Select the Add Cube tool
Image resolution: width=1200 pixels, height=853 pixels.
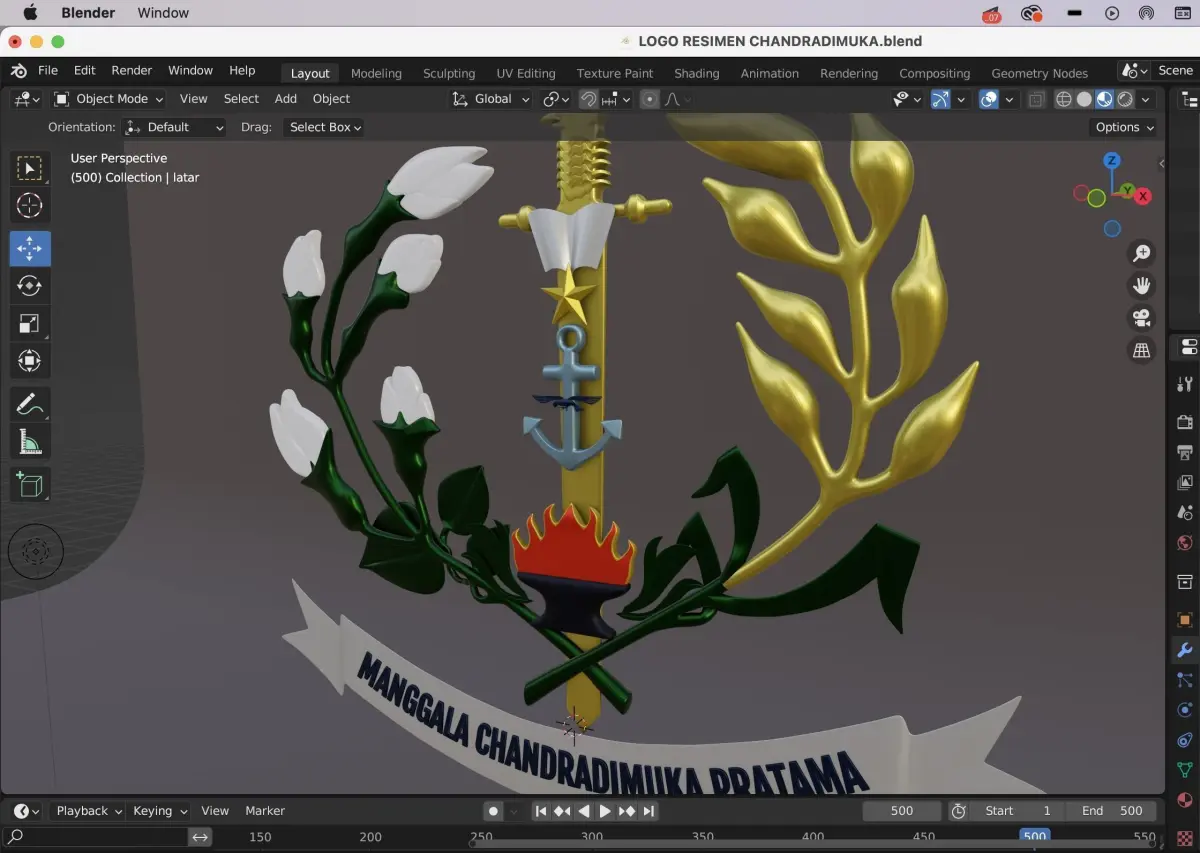tap(30, 486)
